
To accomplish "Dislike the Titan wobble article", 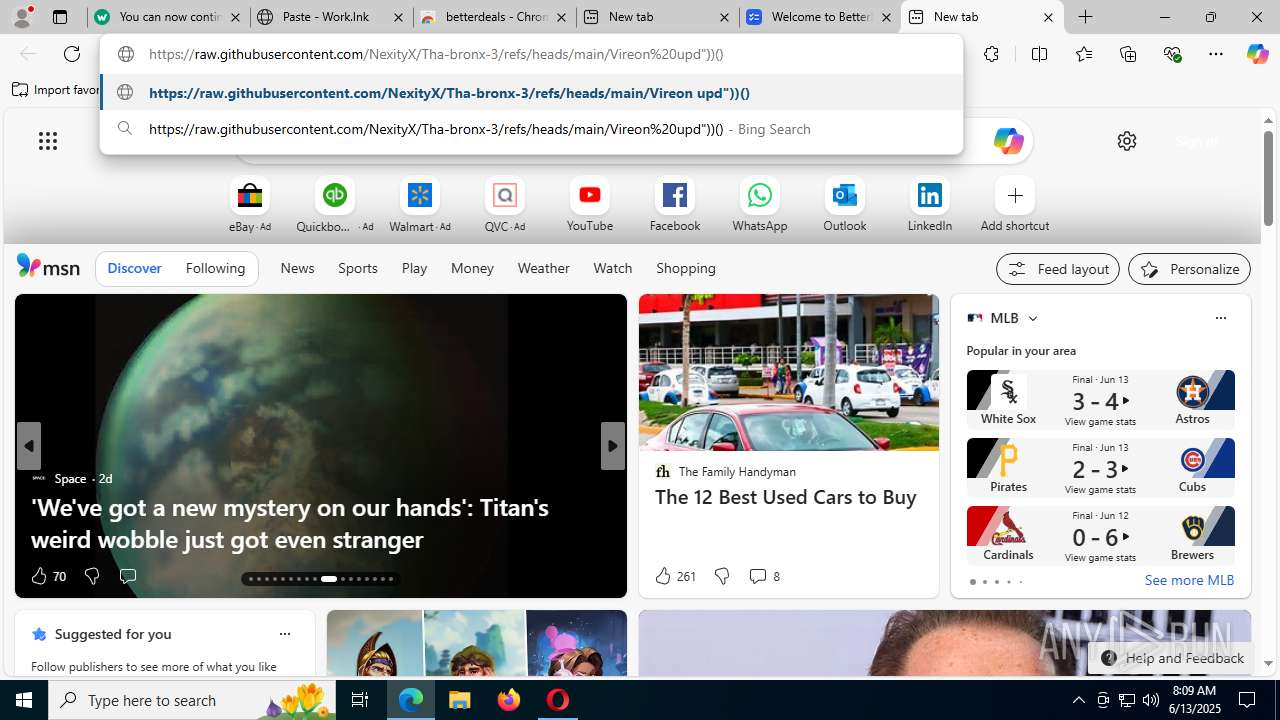I will pos(92,576).
